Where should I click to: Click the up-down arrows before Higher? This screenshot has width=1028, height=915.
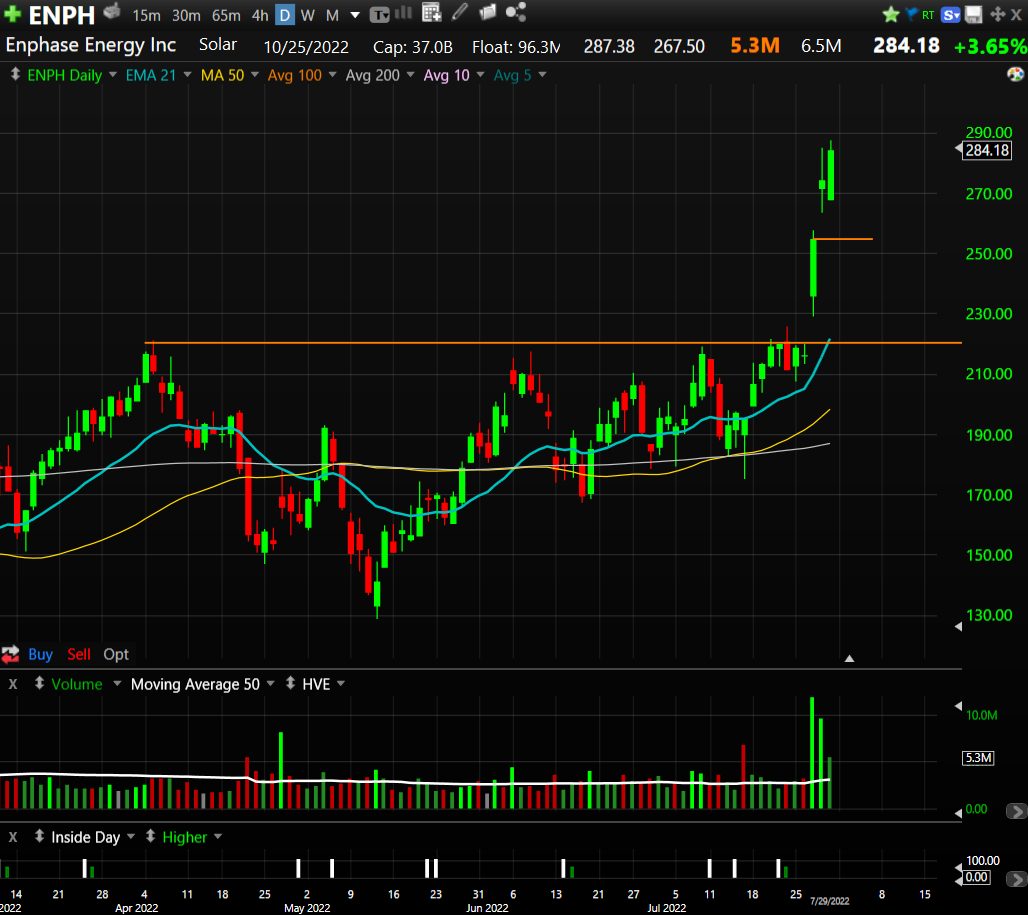150,836
